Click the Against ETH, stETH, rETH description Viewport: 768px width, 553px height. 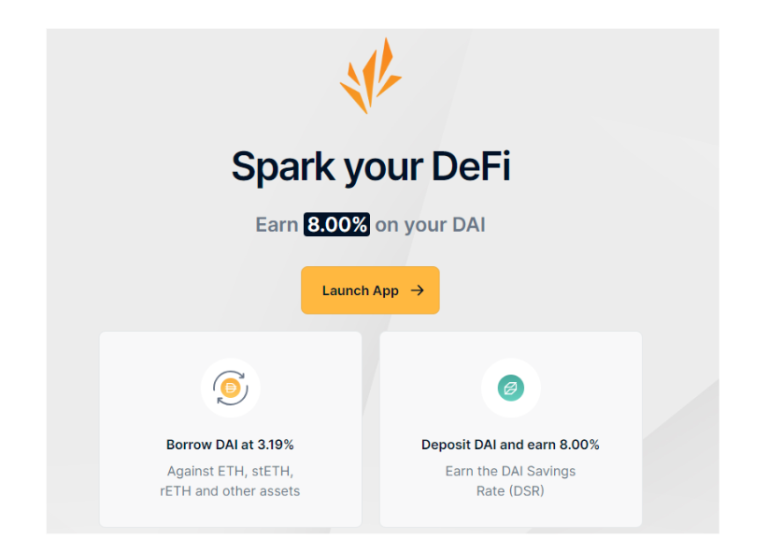(230, 471)
